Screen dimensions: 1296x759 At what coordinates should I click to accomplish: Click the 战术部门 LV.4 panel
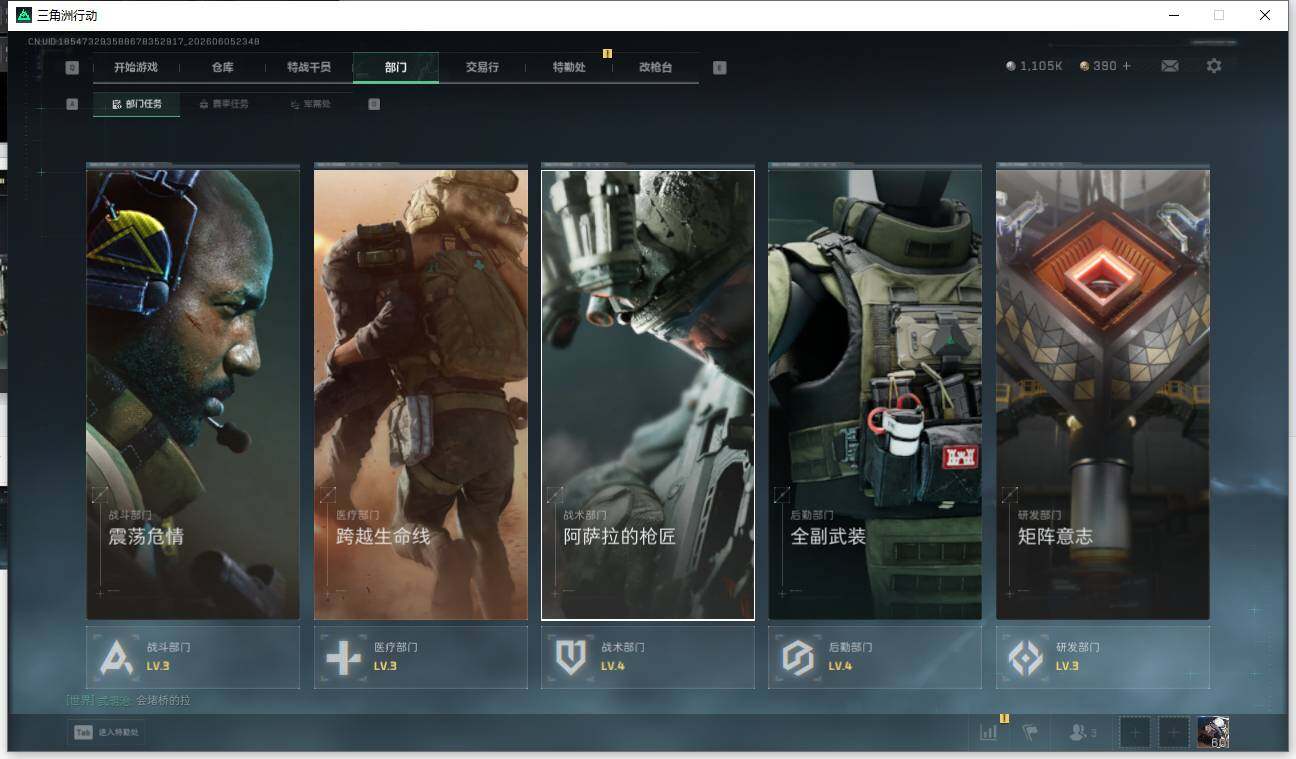648,657
